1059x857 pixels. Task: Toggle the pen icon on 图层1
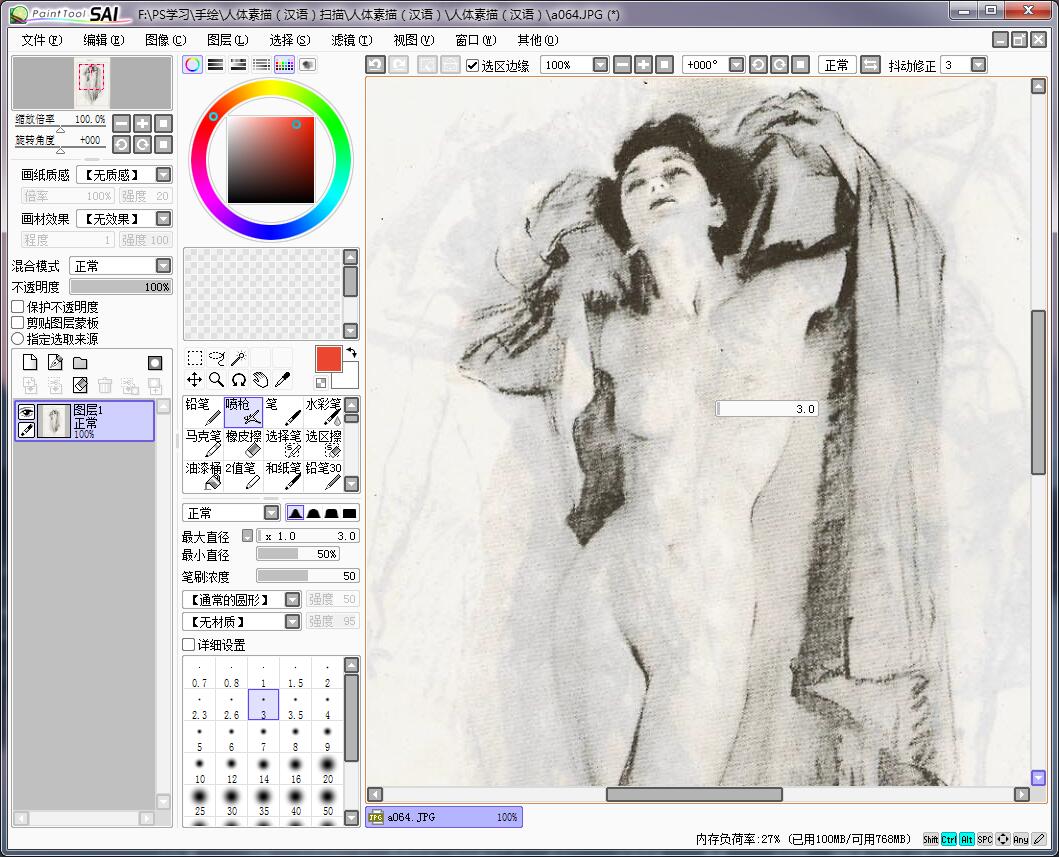click(x=26, y=430)
